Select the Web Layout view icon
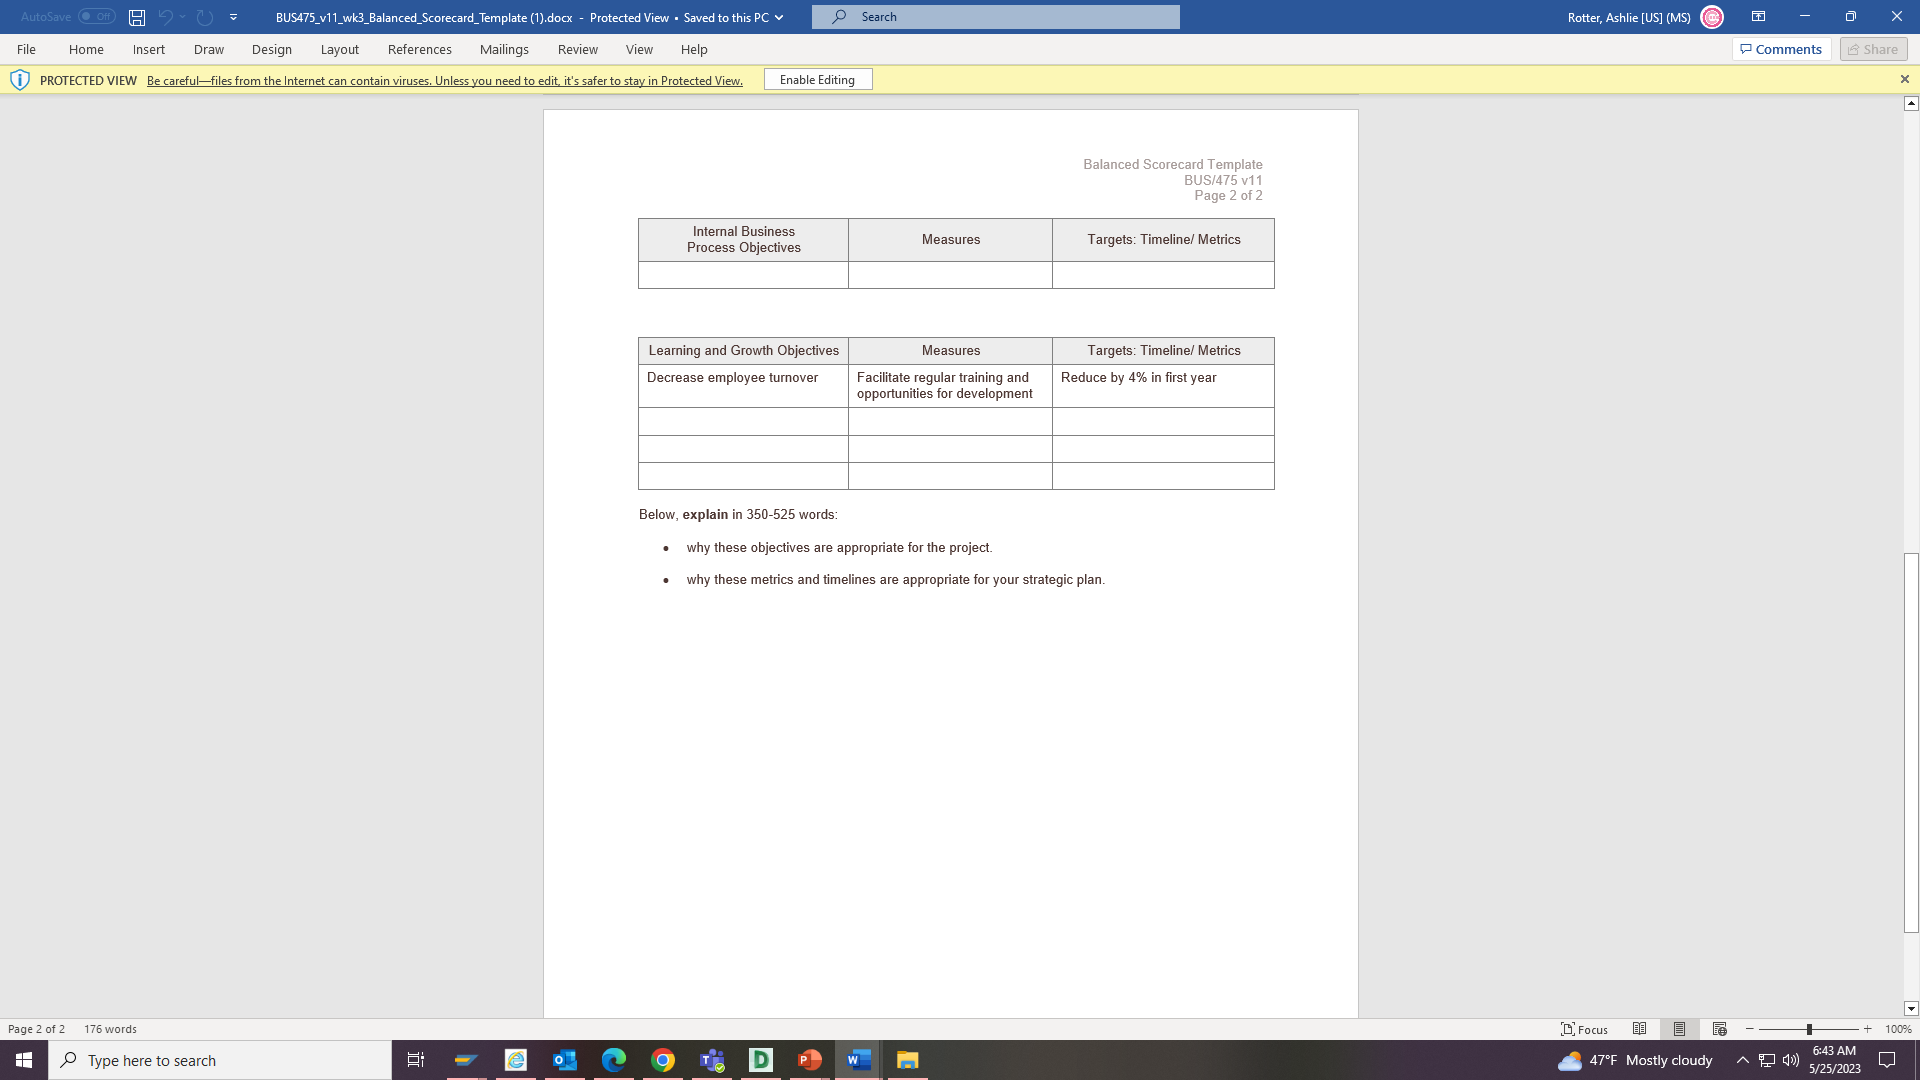The width and height of the screenshot is (1920, 1080). [1718, 1029]
